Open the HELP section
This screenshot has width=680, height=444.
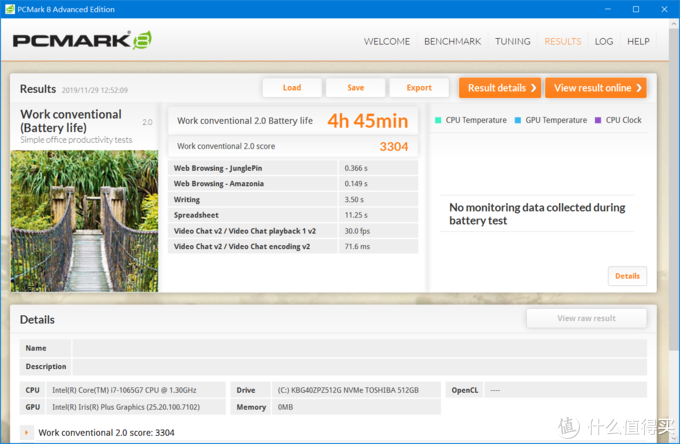[x=638, y=42]
